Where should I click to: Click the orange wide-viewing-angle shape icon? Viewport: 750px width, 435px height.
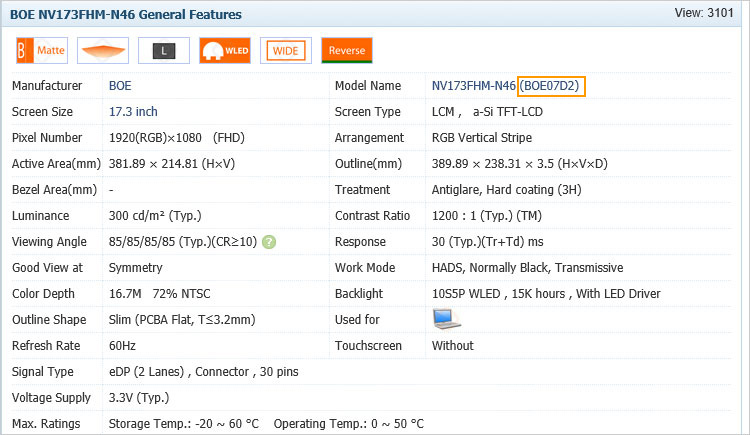(103, 50)
